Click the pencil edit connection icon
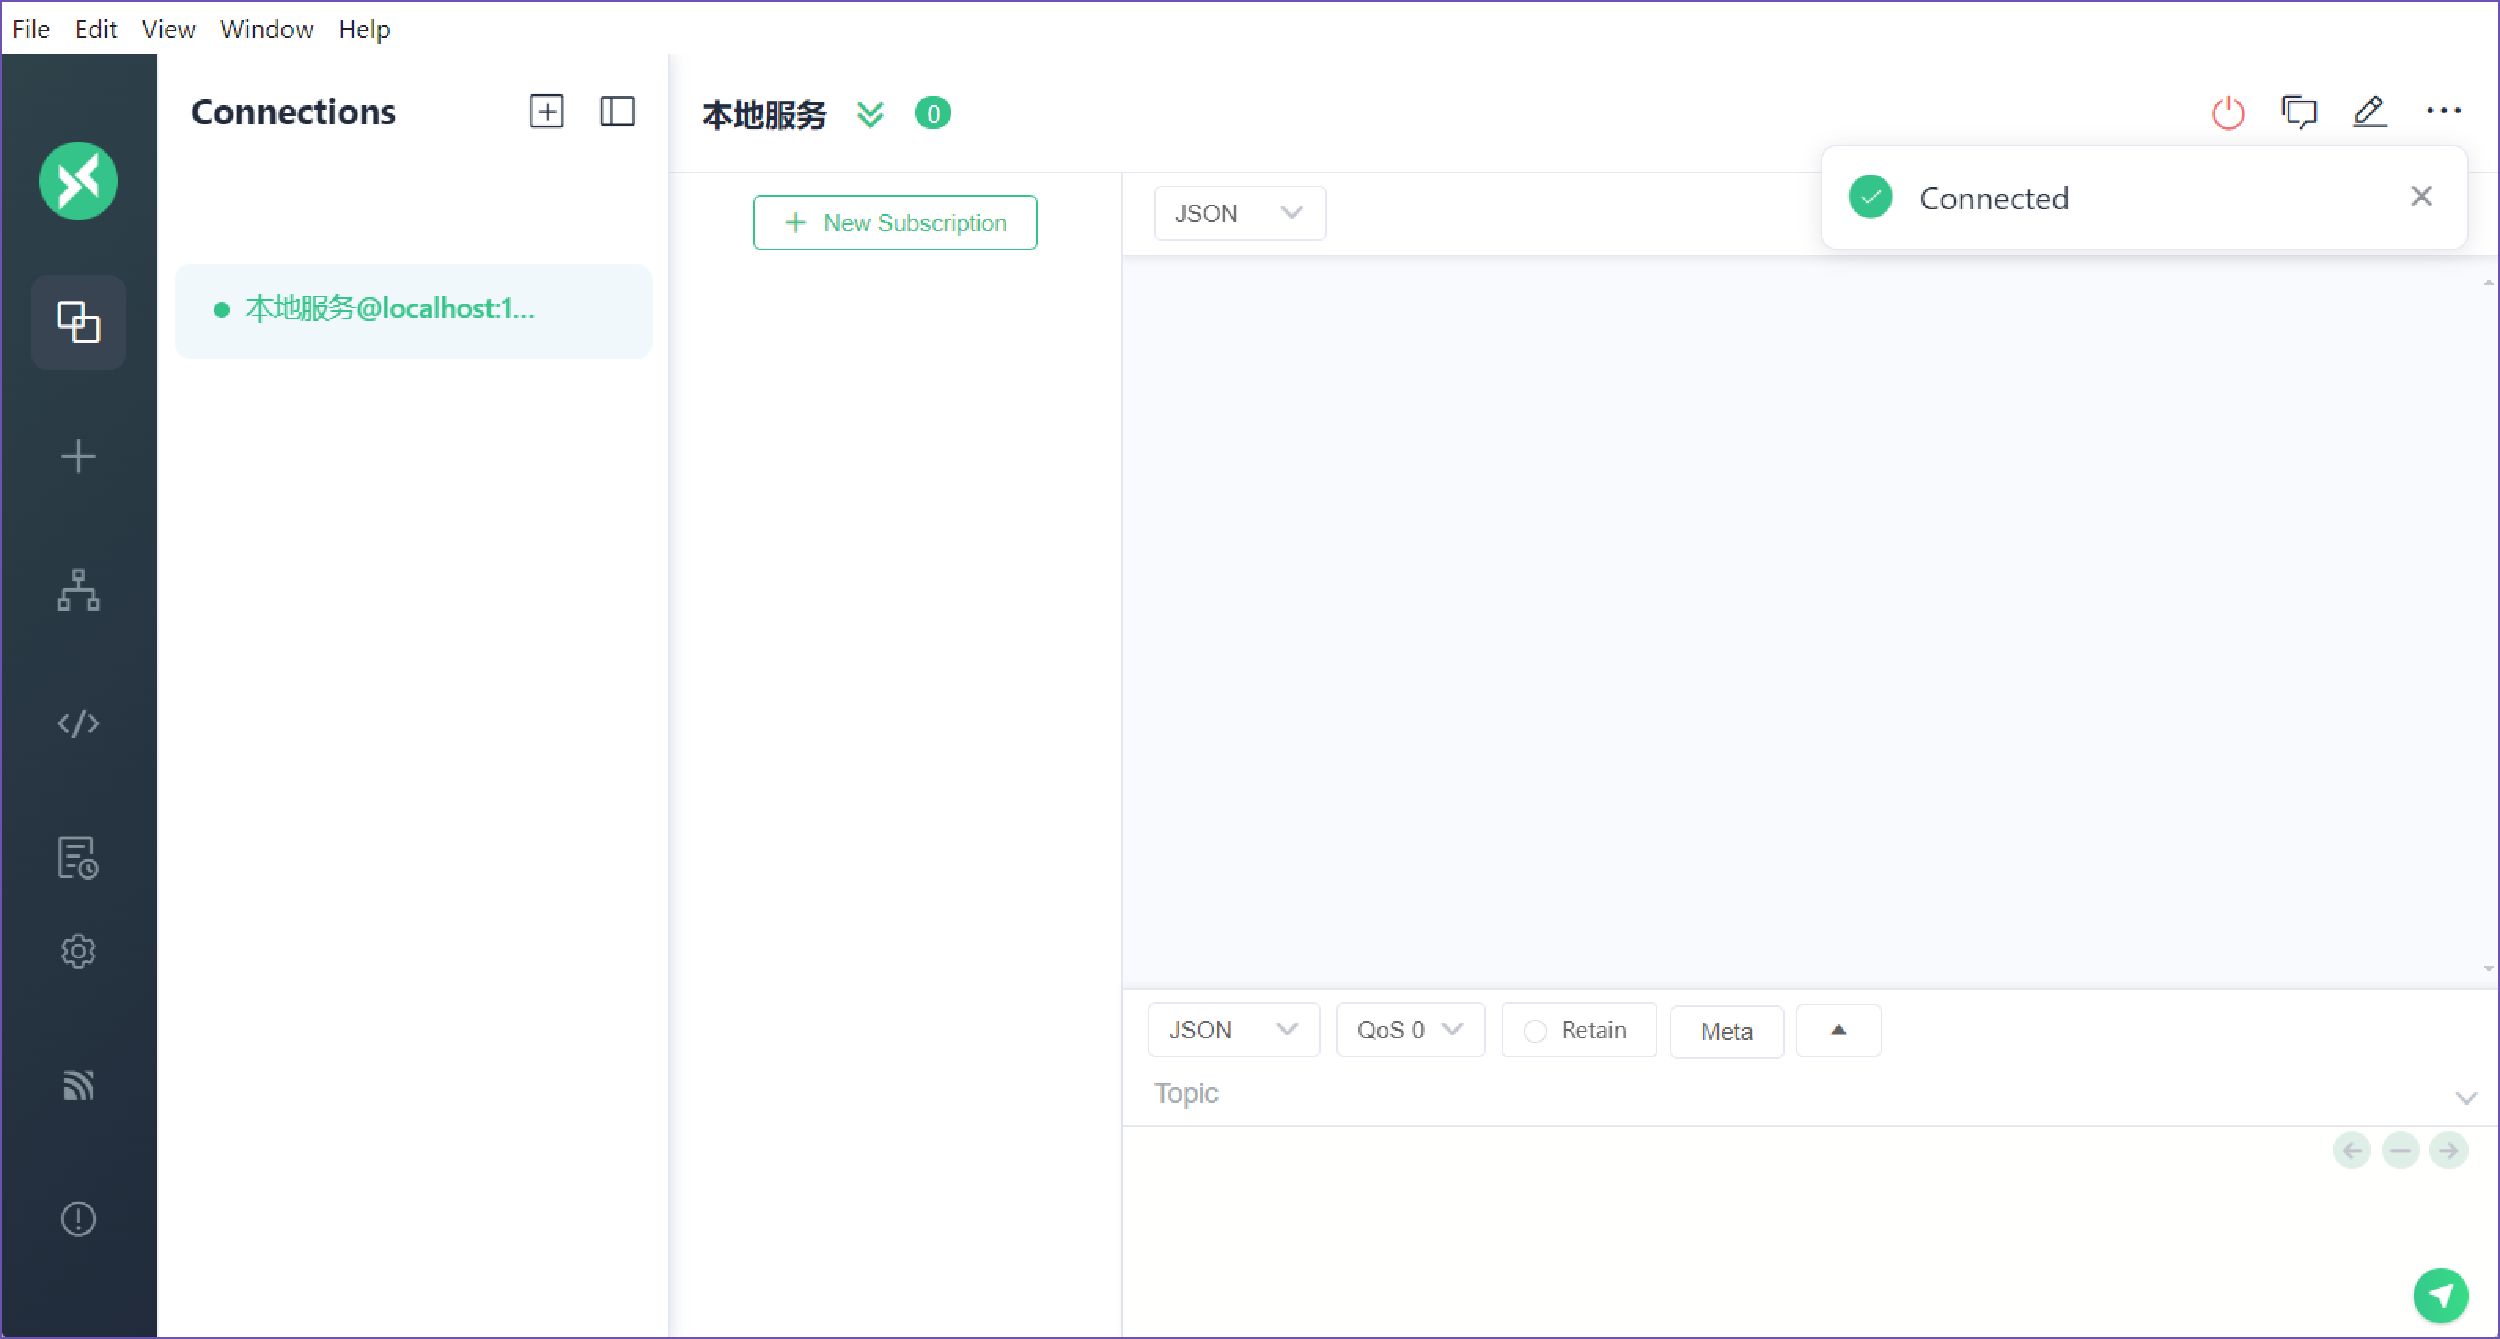Screen dimensions: 2500x1339 click(2369, 112)
